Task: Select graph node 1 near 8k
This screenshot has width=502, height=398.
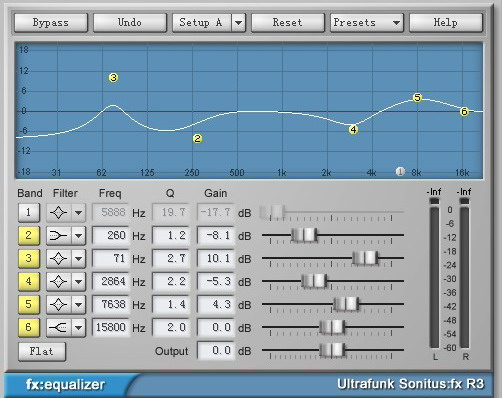Action: (x=400, y=172)
